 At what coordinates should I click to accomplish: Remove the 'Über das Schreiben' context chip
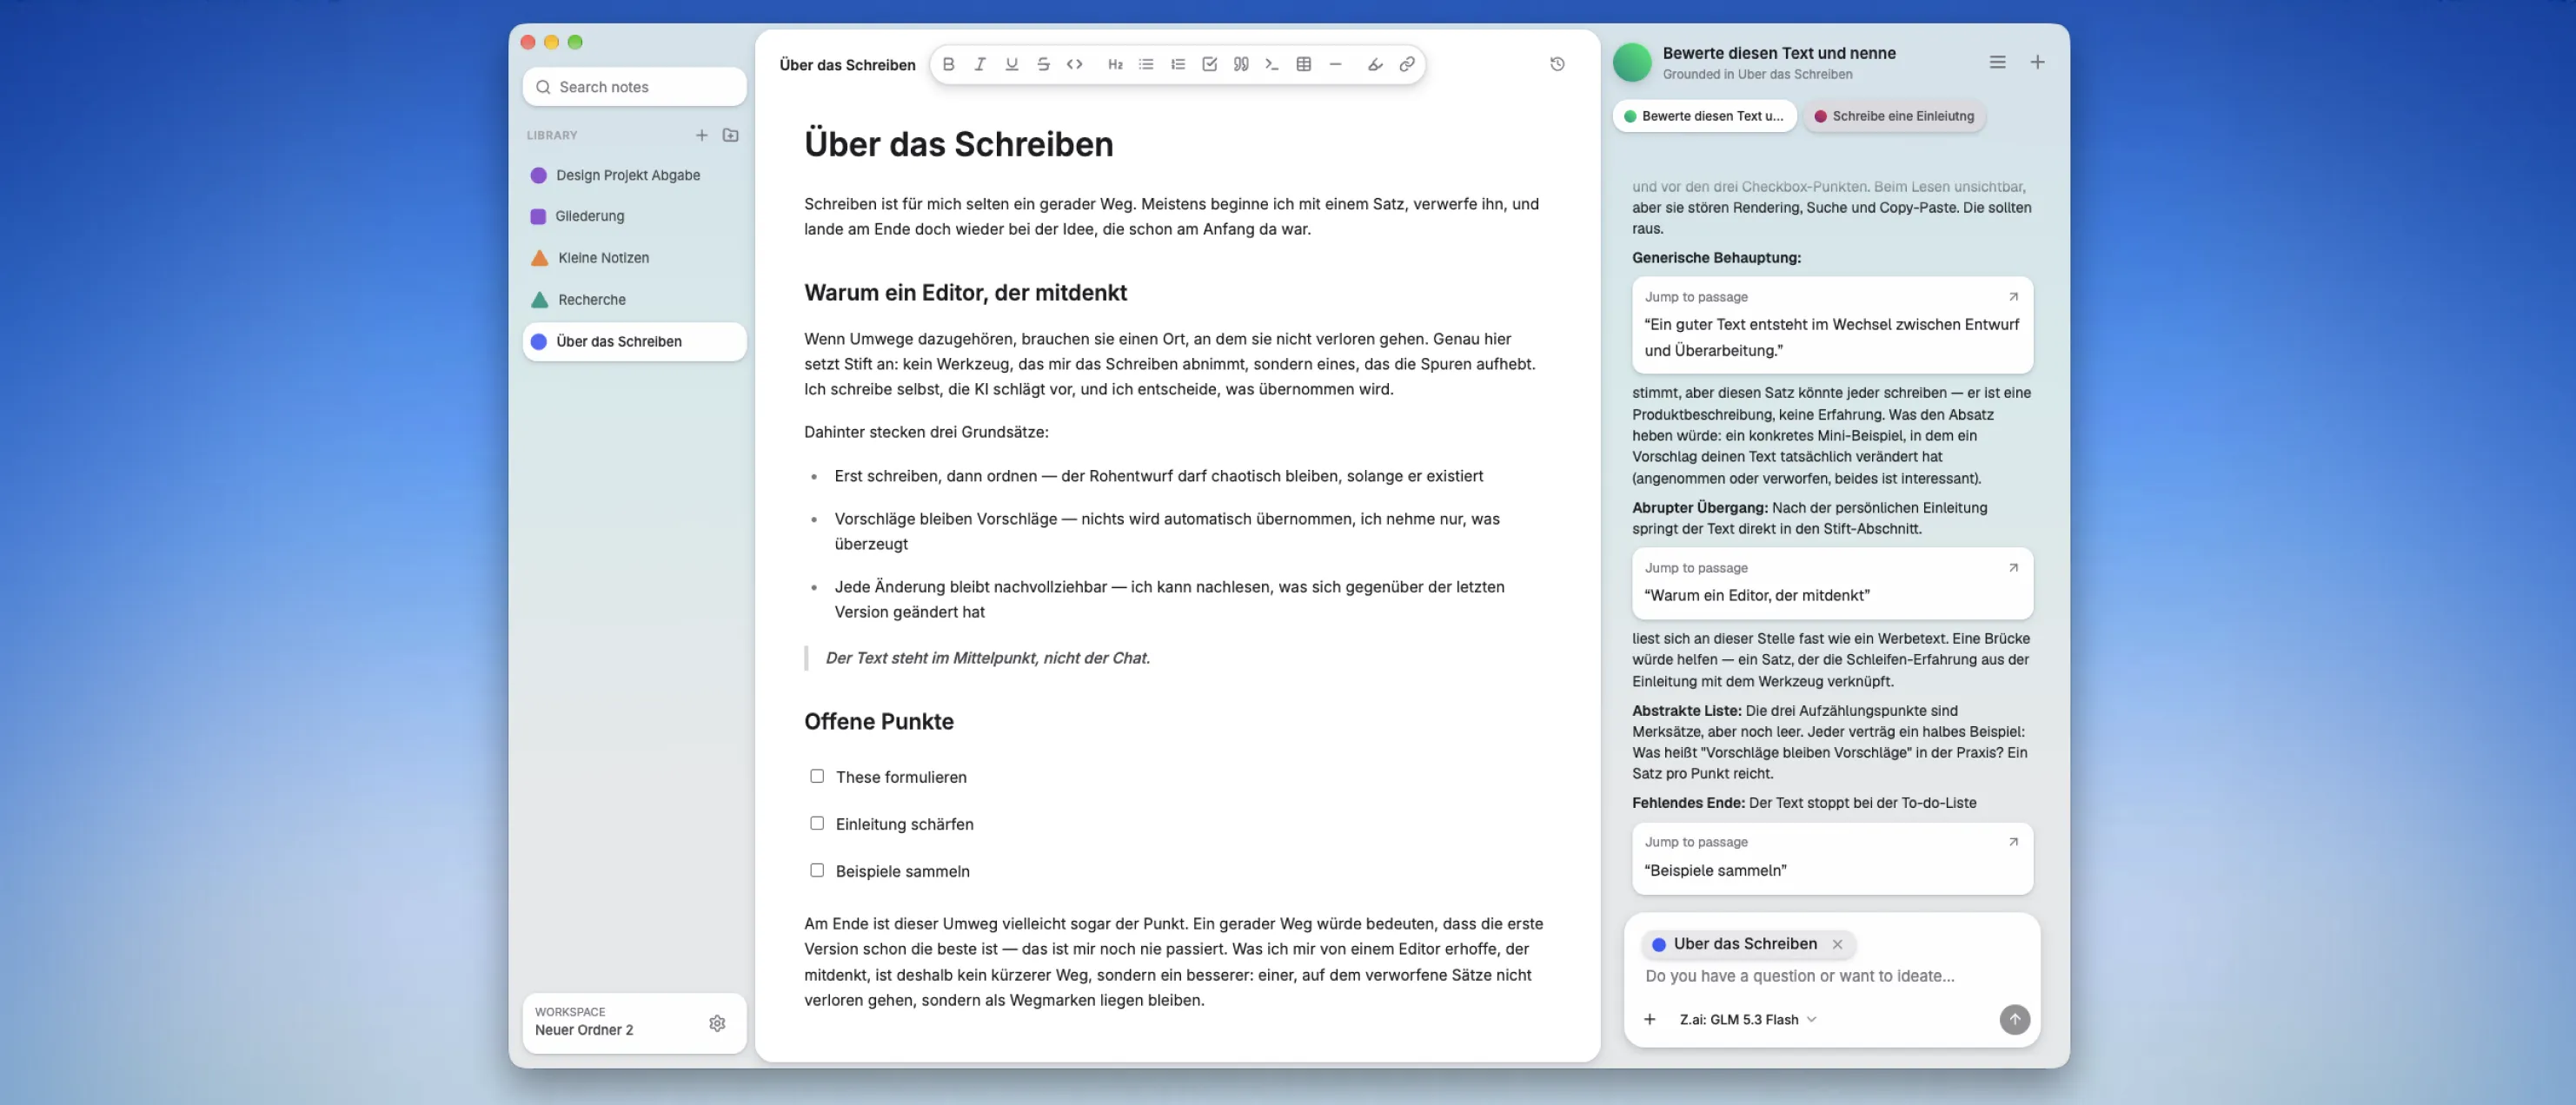click(x=1837, y=944)
